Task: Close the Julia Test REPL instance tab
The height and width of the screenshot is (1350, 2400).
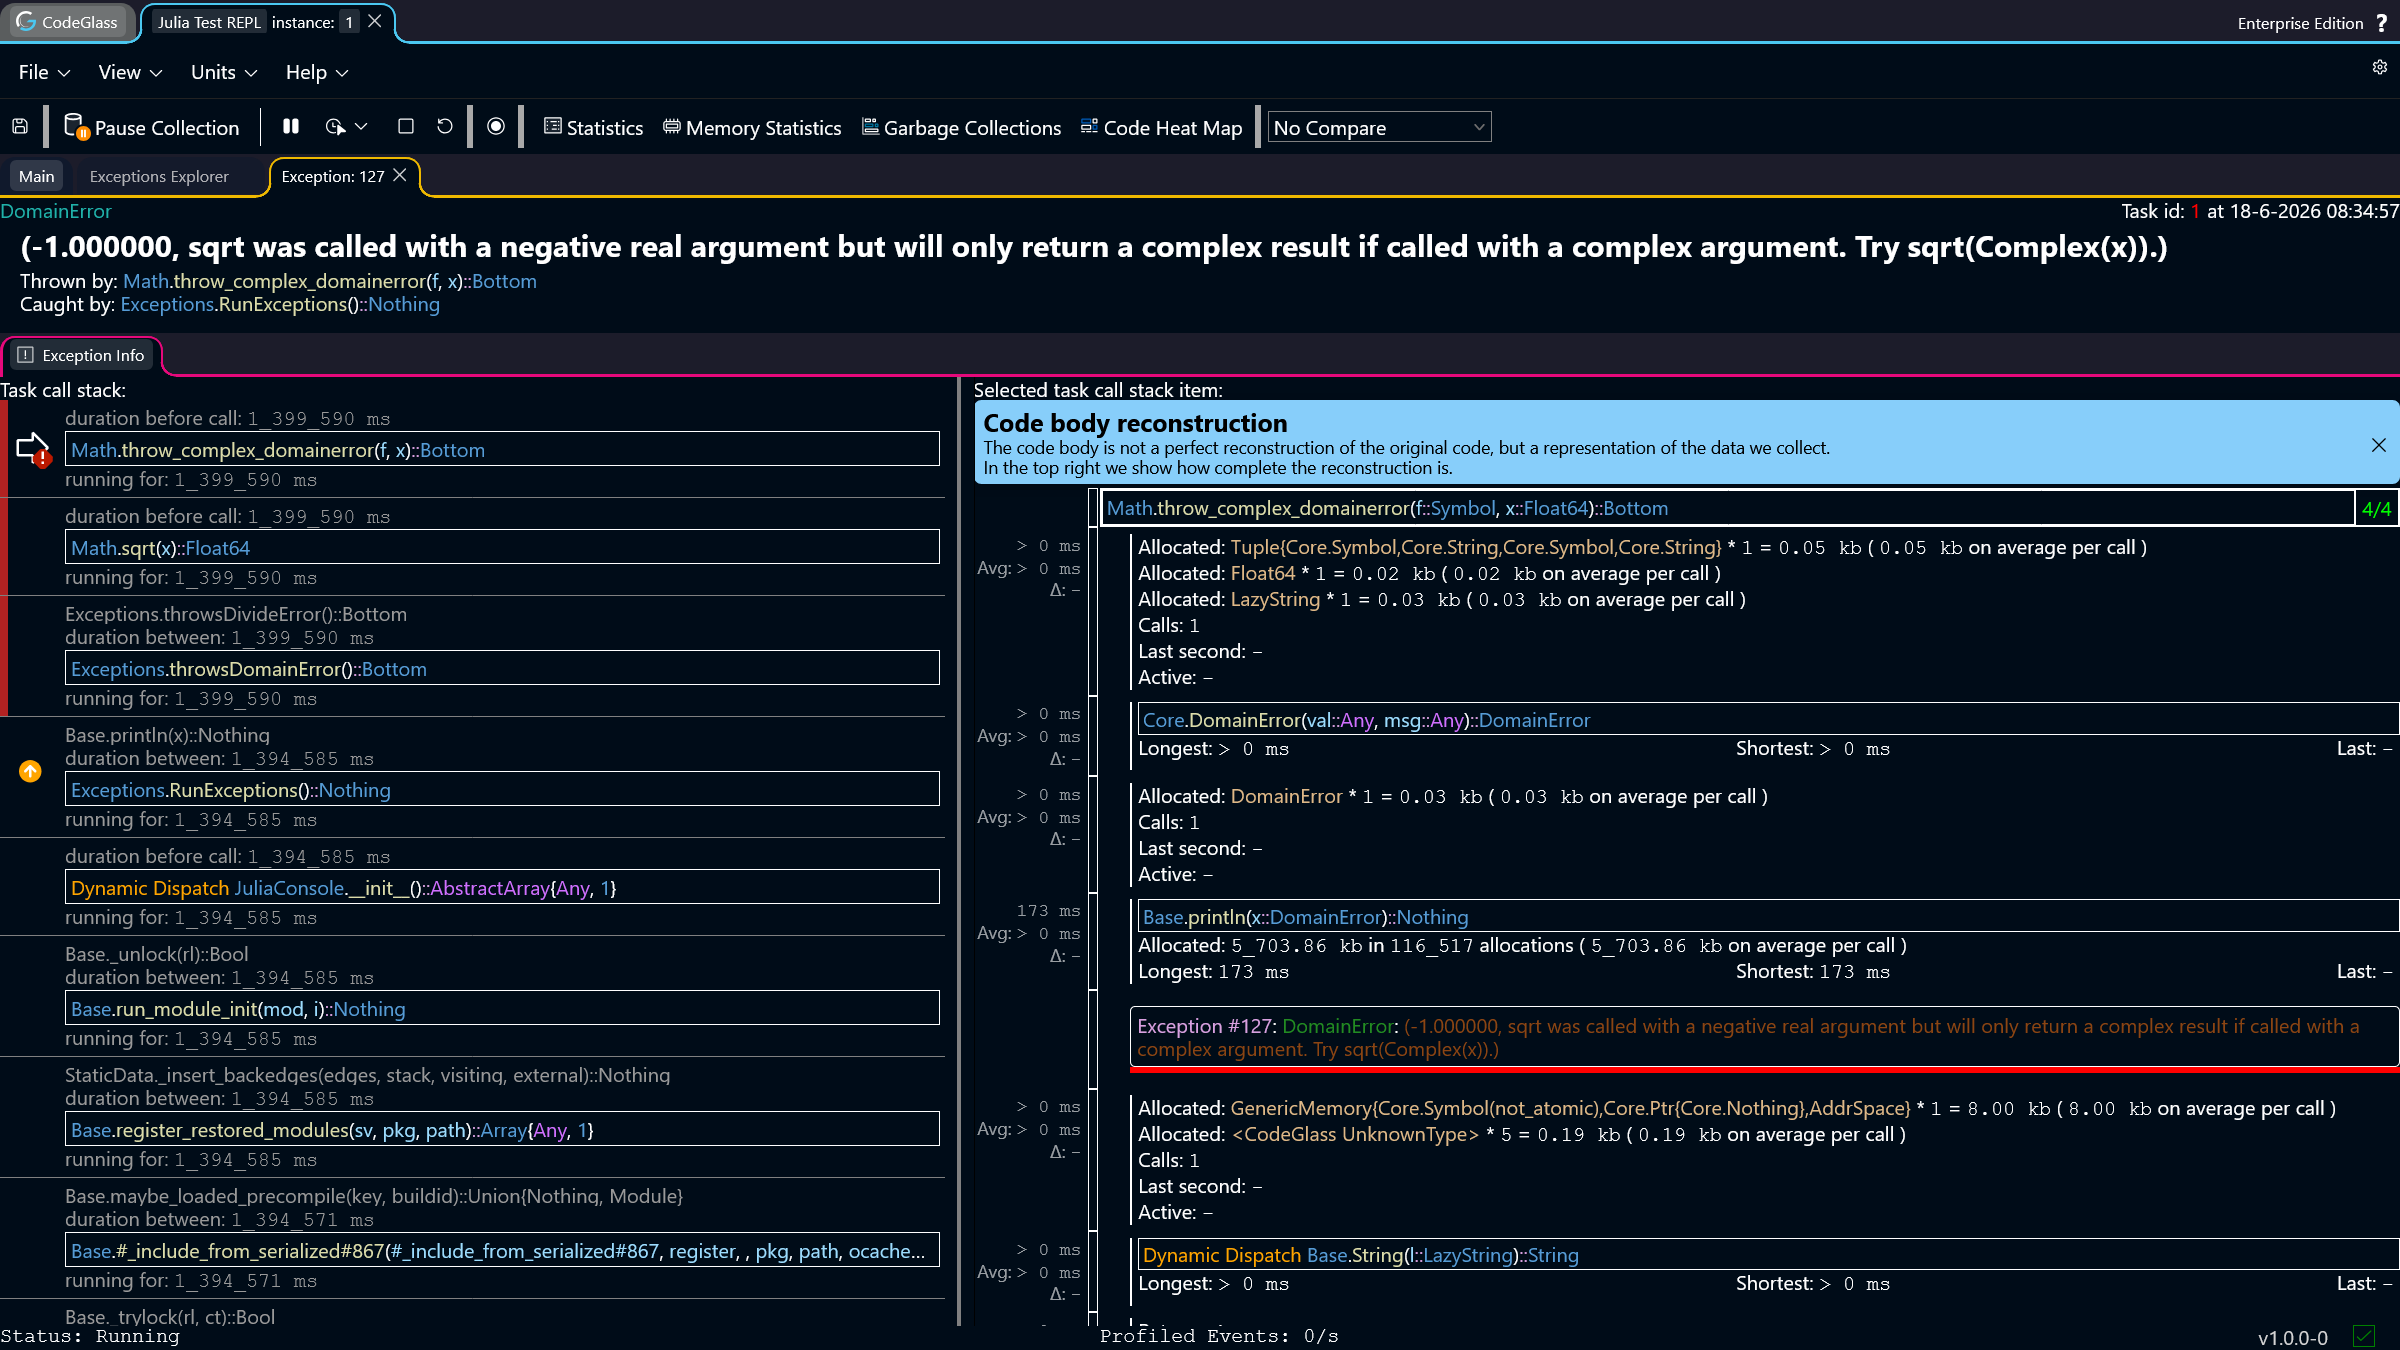Action: tap(375, 21)
